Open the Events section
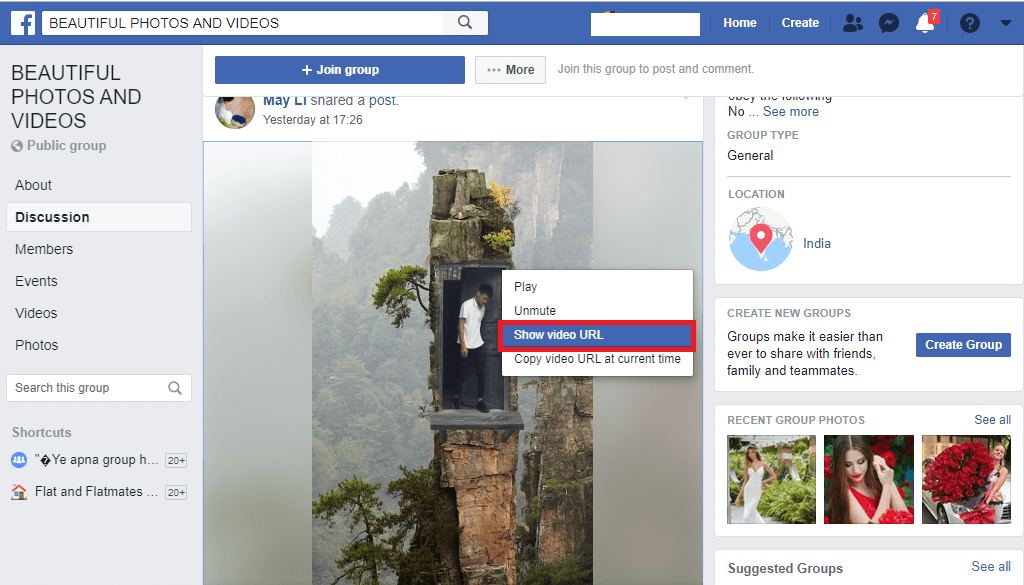Viewport: 1024px width, 585px height. click(36, 281)
